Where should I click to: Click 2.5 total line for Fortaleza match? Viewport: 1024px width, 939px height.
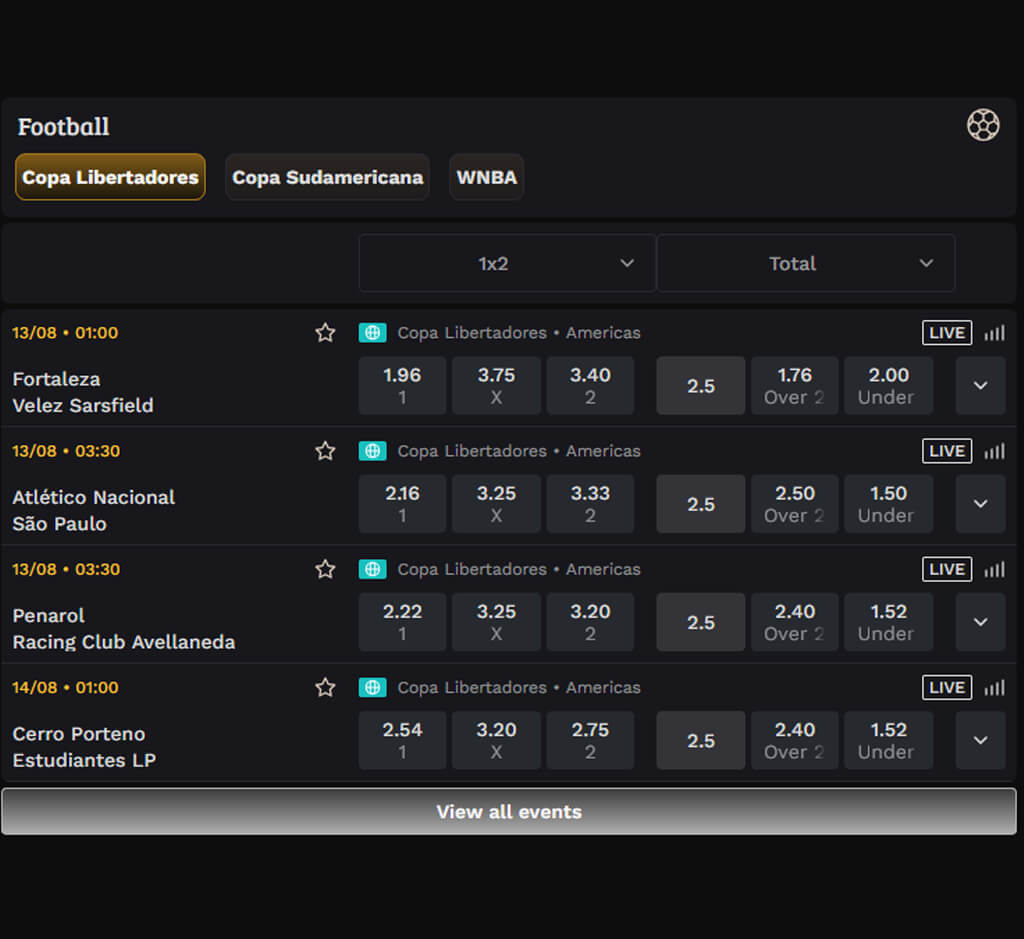pos(701,386)
